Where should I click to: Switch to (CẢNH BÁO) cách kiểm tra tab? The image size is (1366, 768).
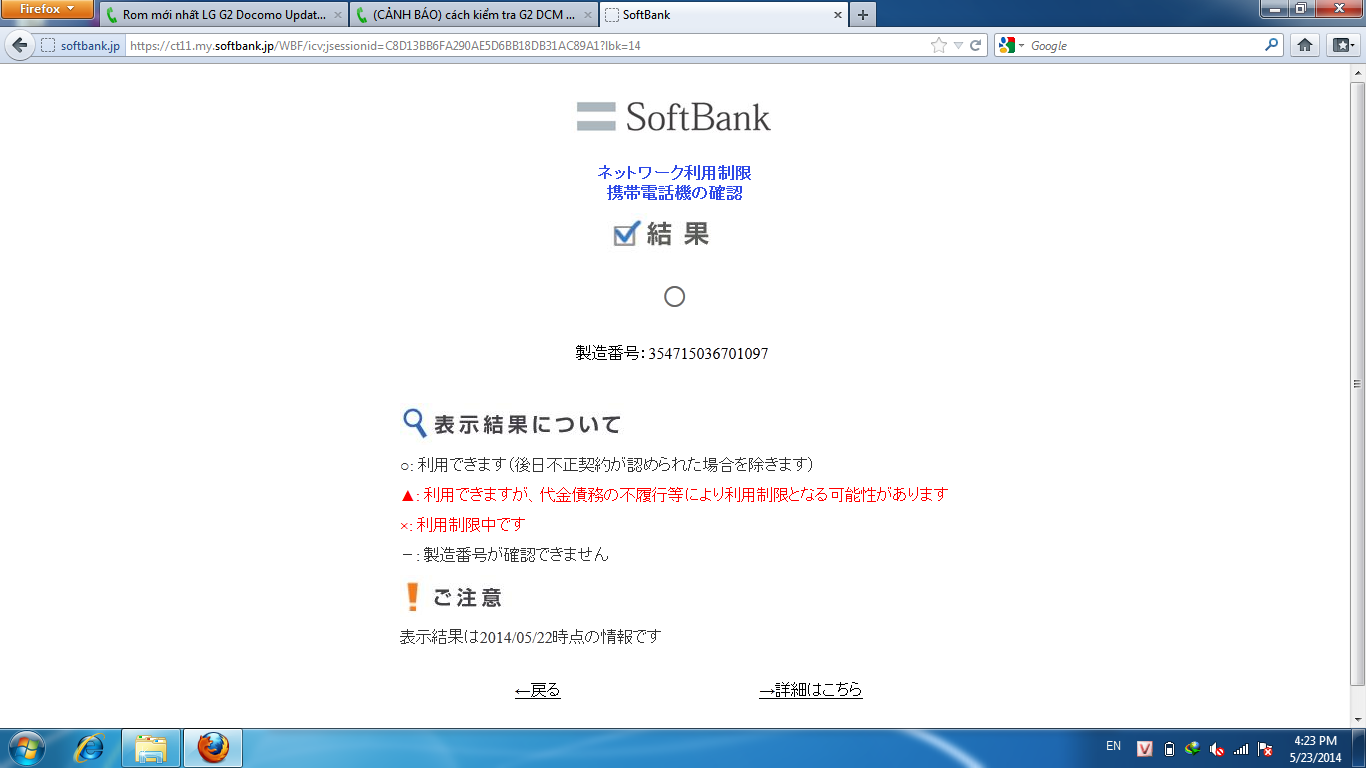(x=474, y=15)
